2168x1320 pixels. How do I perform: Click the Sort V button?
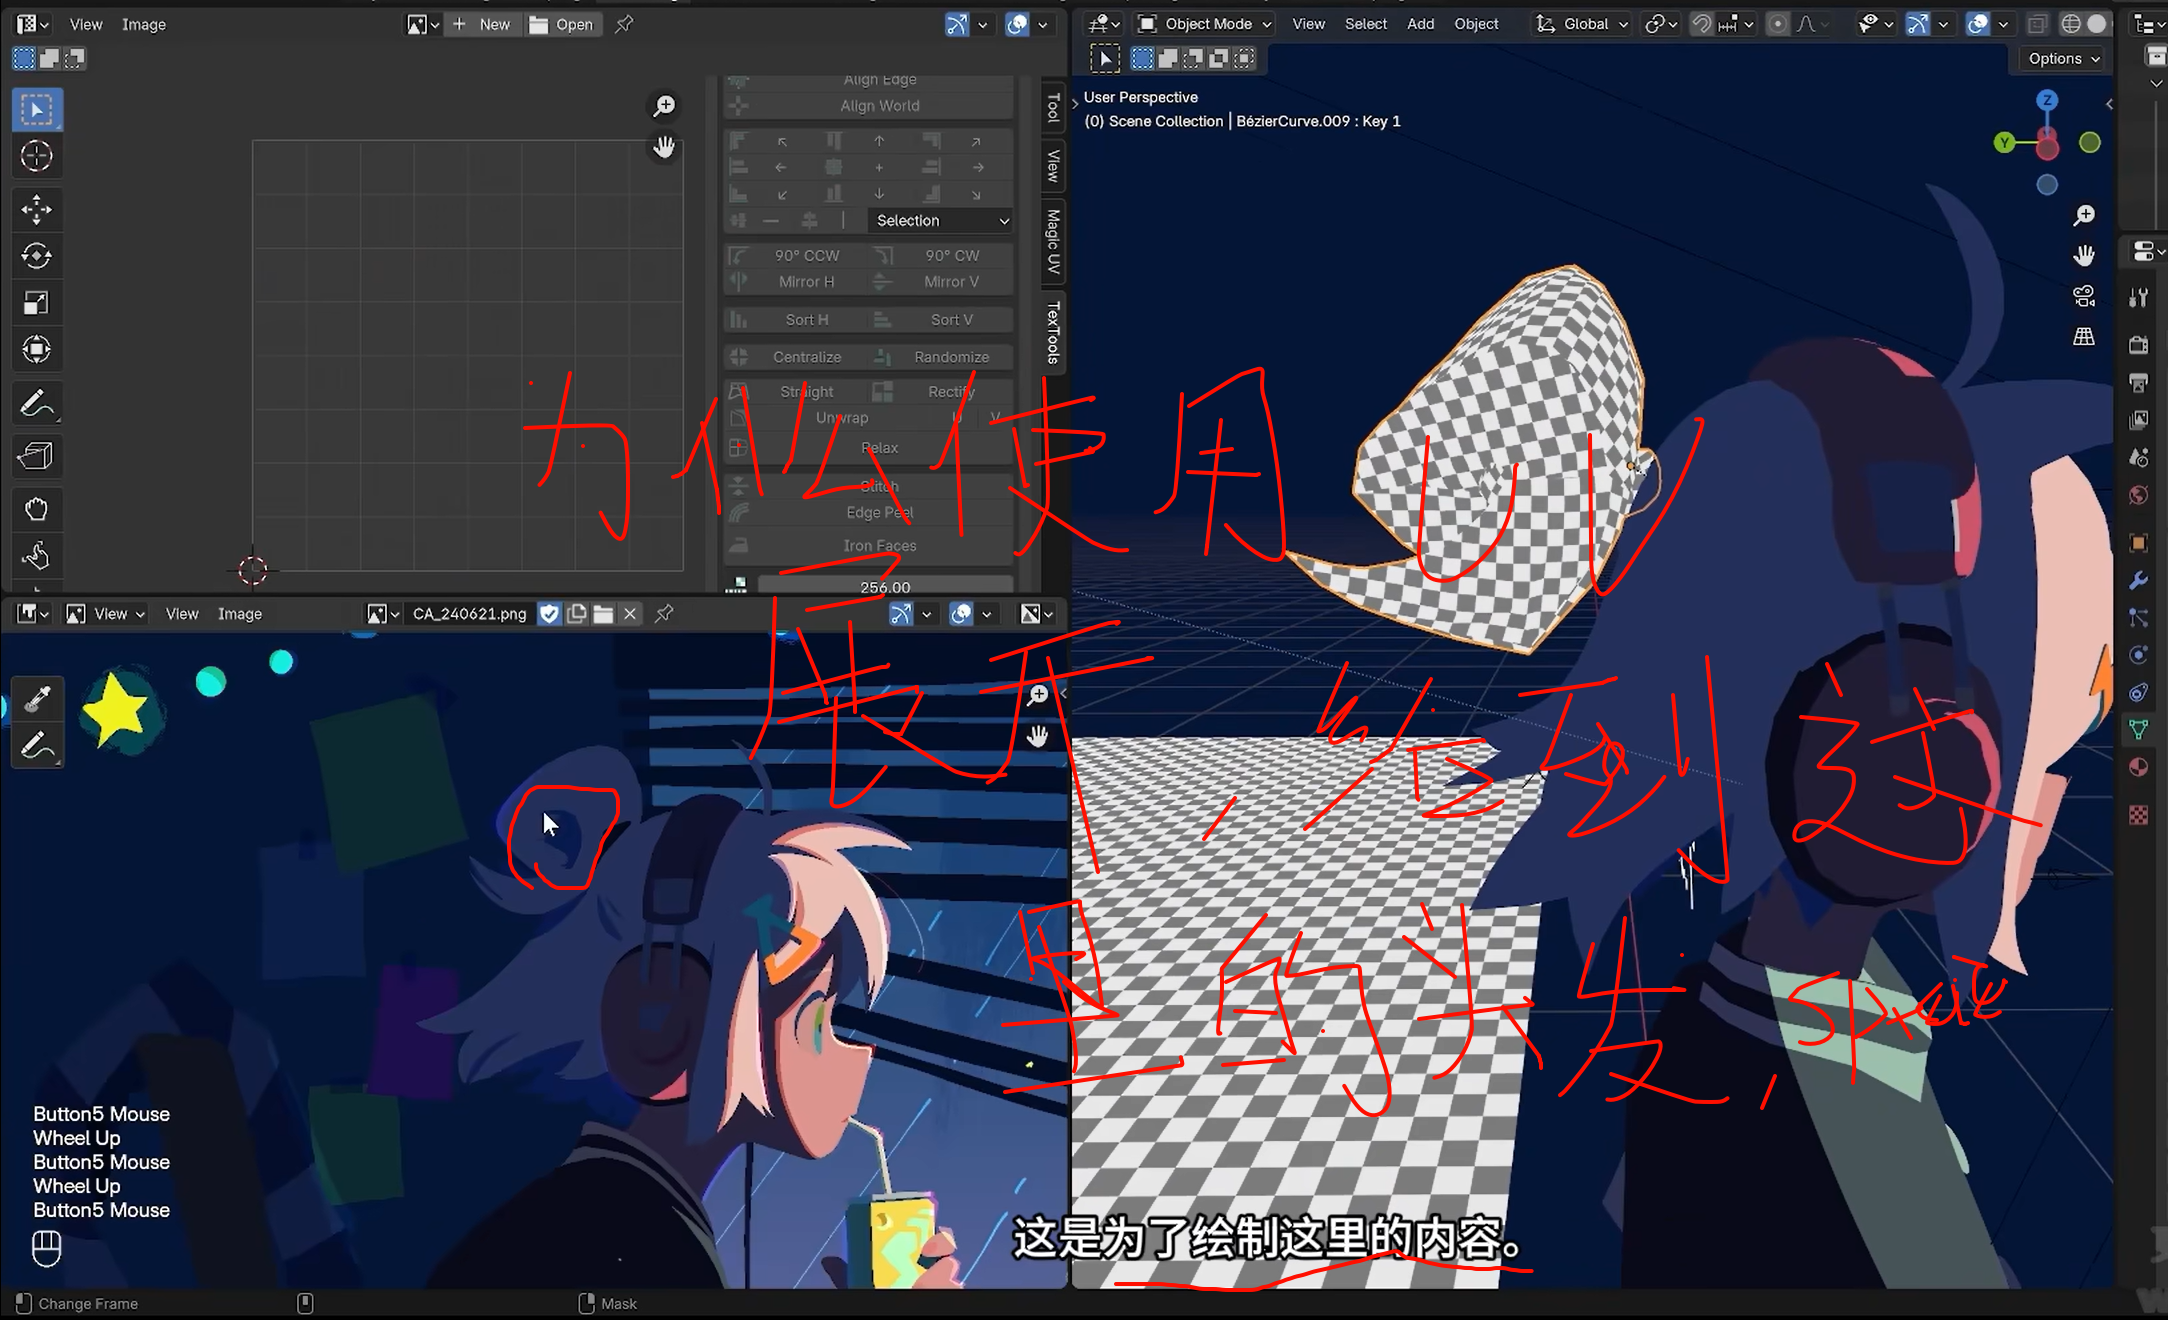tap(941, 320)
